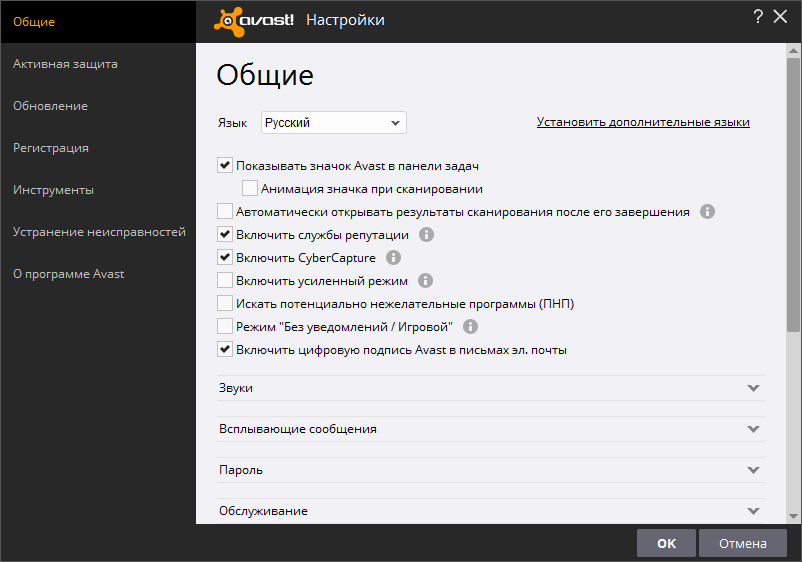Screen dimensions: 802x562
Task: Click info icon next to Игровой режим
Action: tap(470, 327)
